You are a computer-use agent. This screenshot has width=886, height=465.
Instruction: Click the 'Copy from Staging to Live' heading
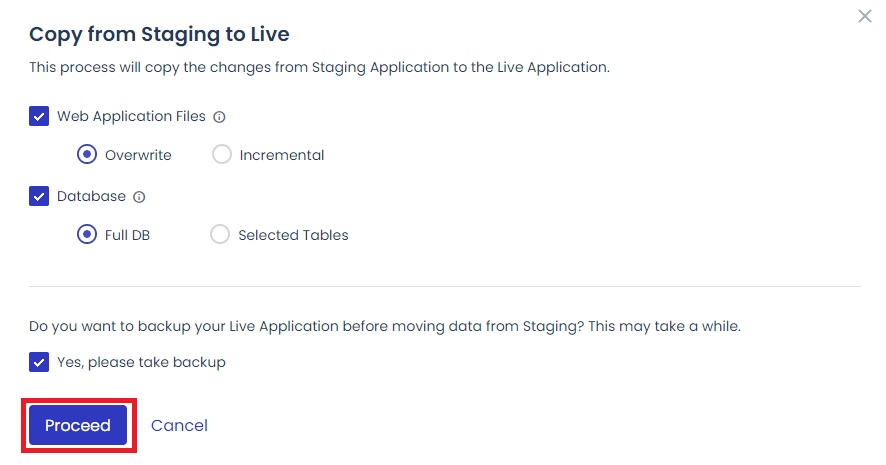(x=159, y=34)
